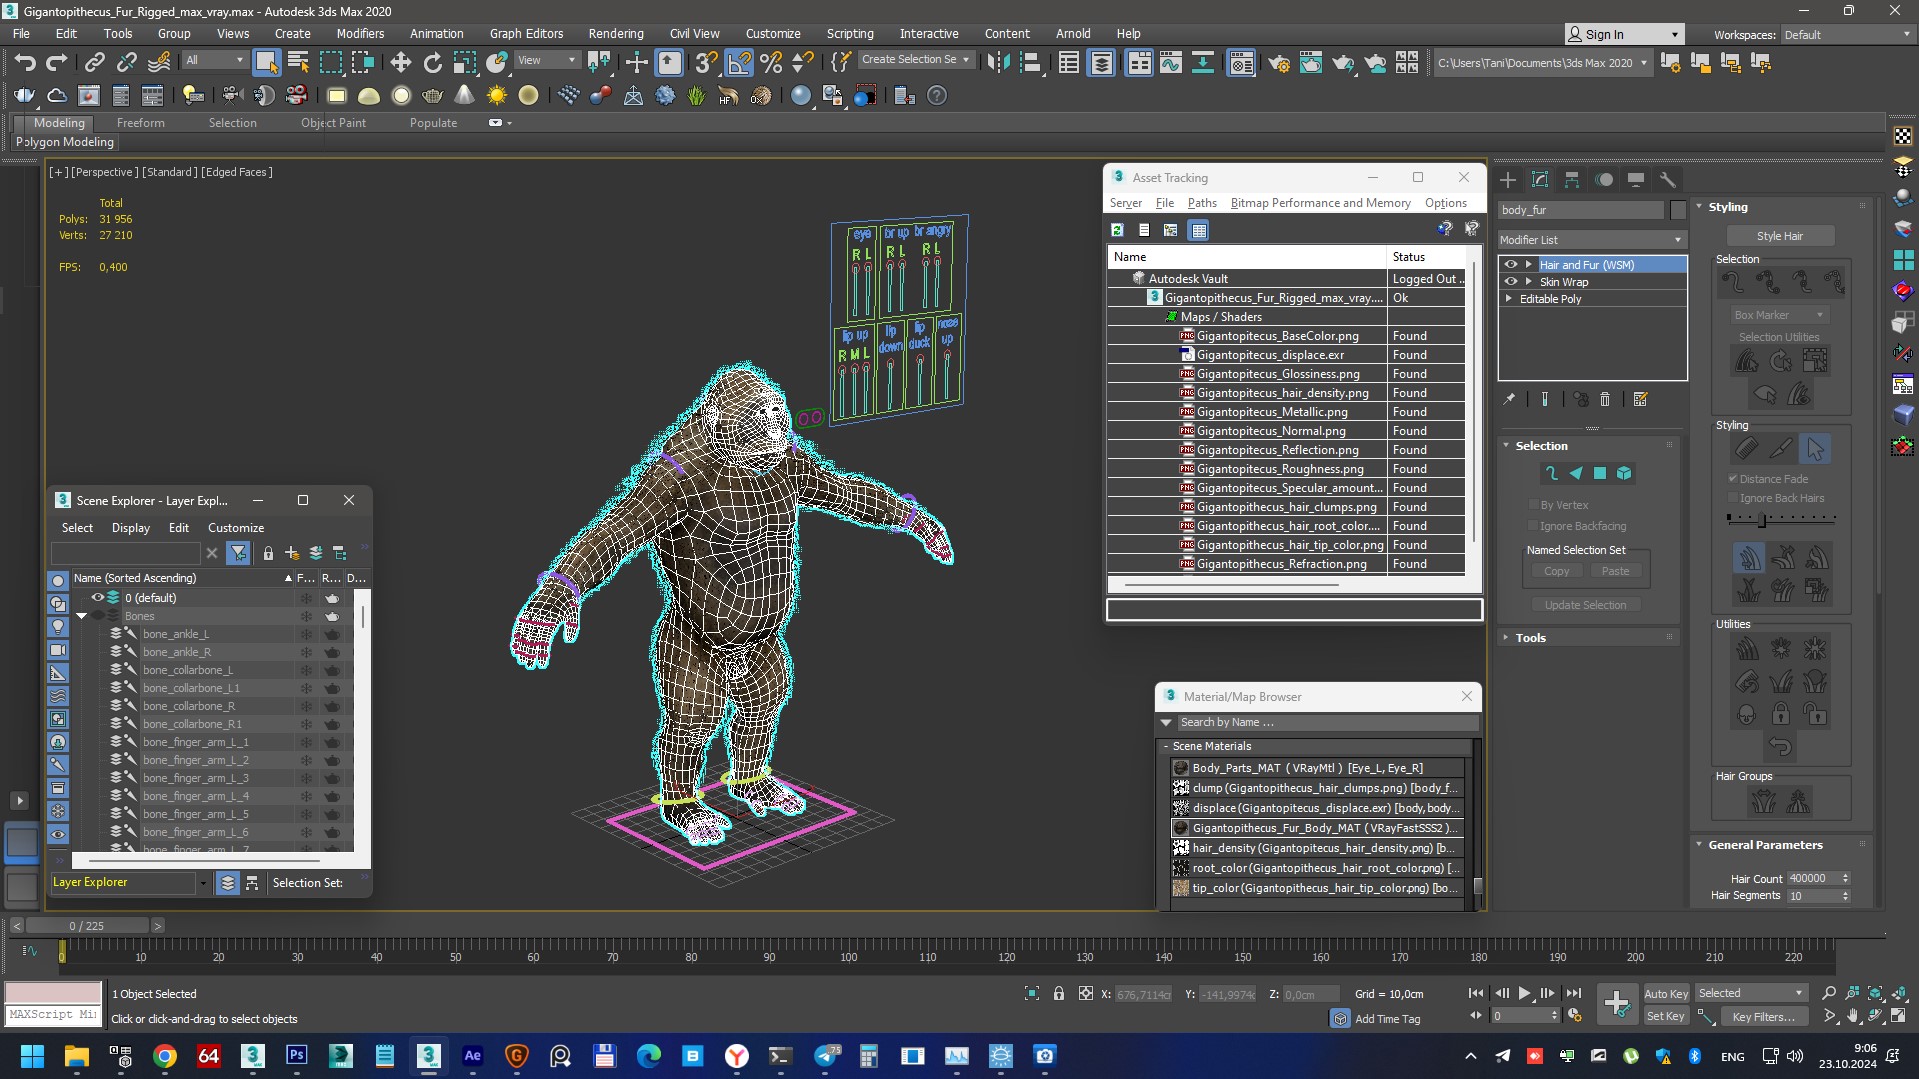Open the Hierarchy command panel tab
1919x1079 pixels.
click(x=1572, y=180)
